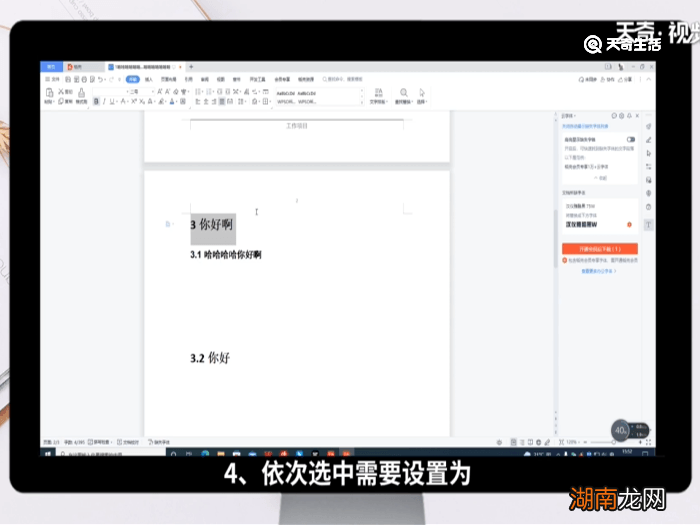The height and width of the screenshot is (525, 700).
Task: Switch to the Developer Tools ribbon tab
Action: [x=257, y=79]
